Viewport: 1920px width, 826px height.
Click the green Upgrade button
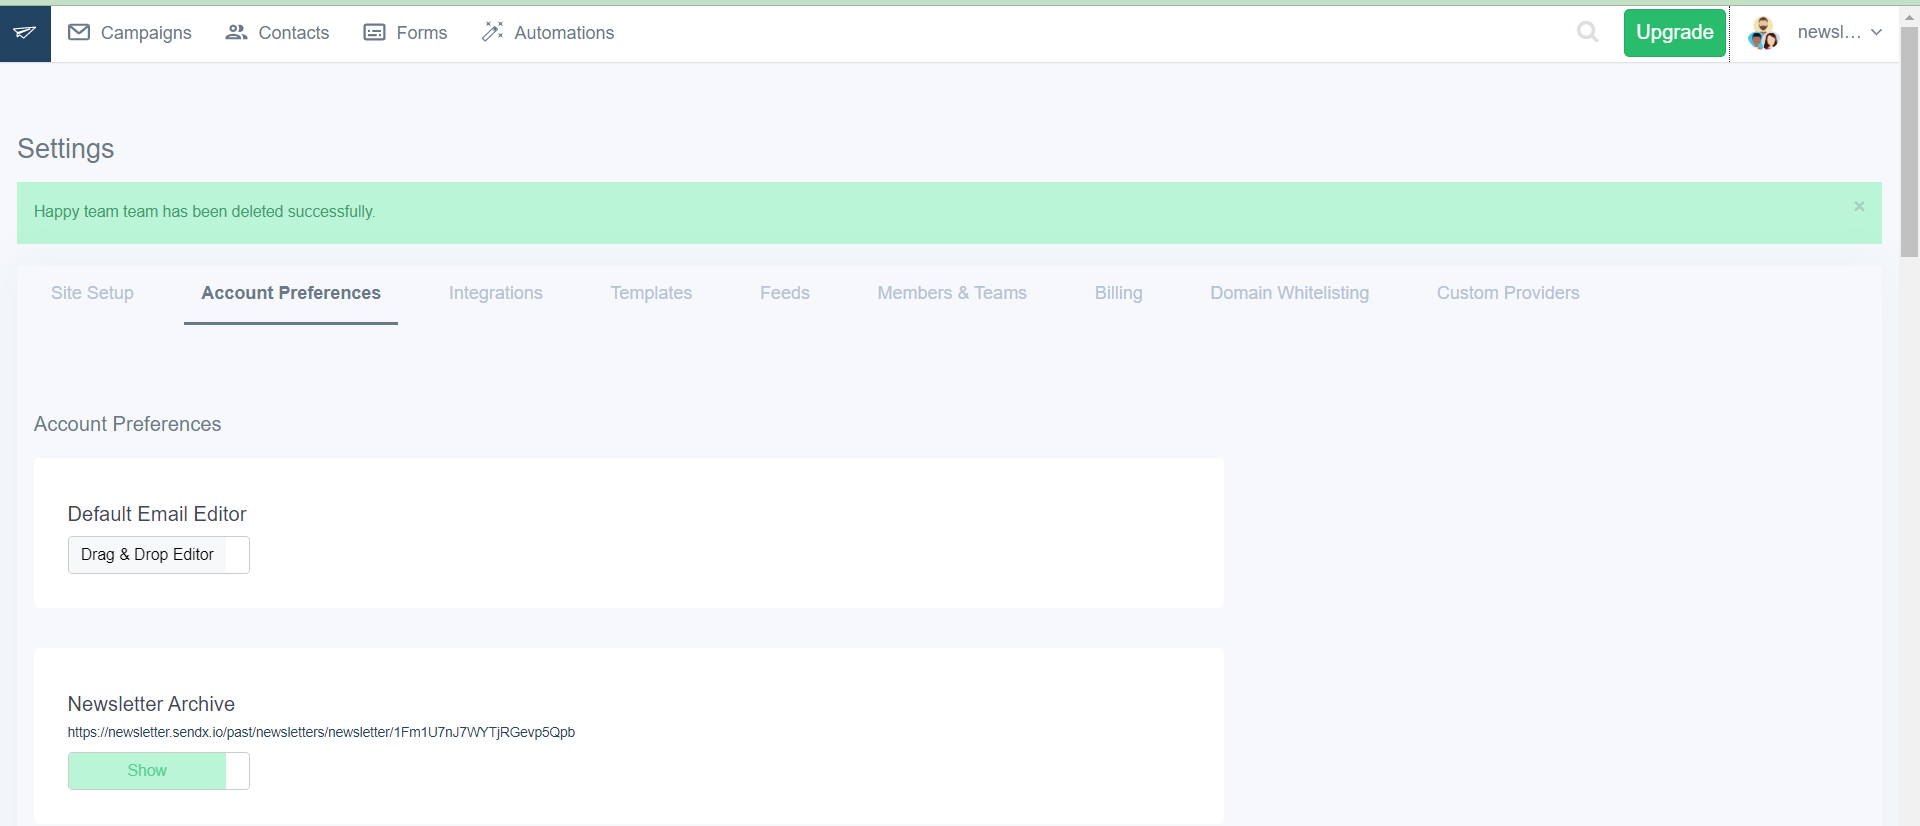[1674, 33]
